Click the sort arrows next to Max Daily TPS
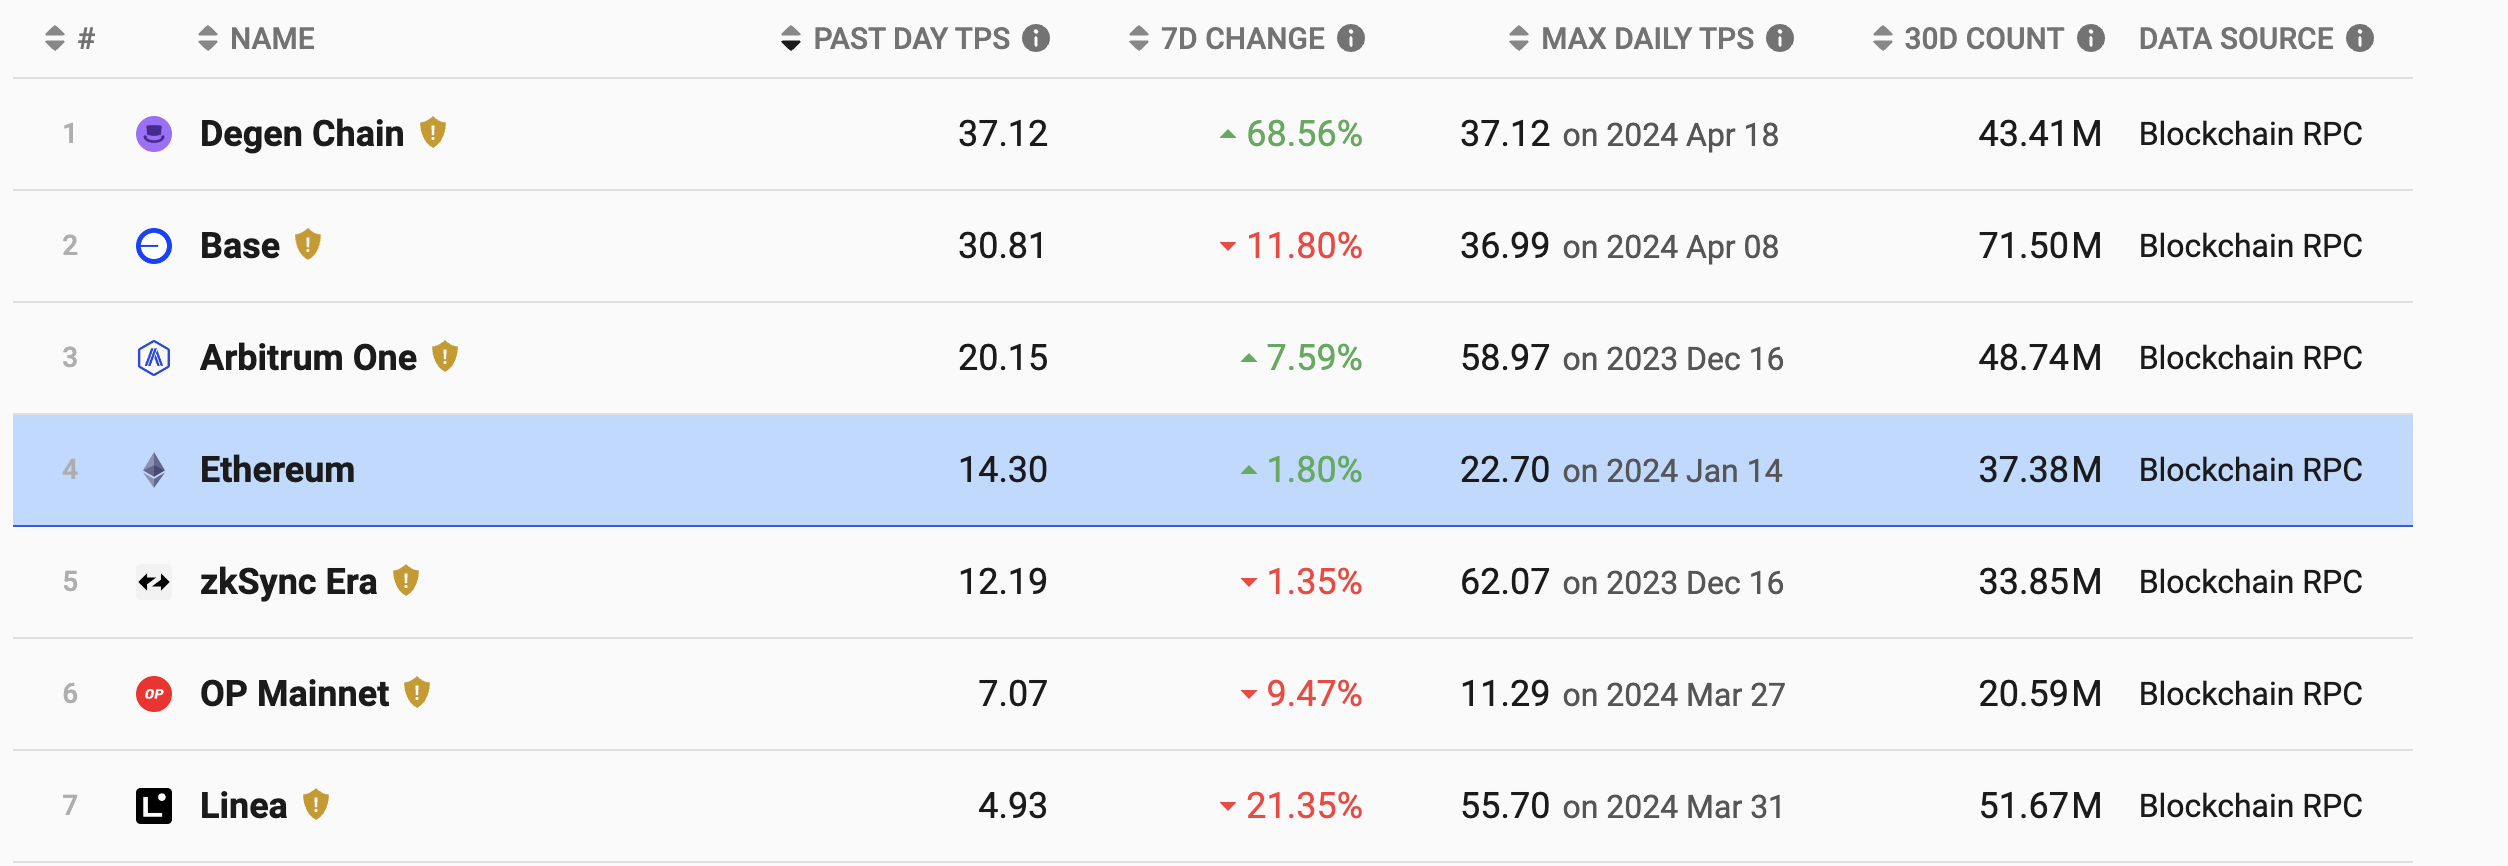This screenshot has height=866, width=2508. click(1519, 38)
